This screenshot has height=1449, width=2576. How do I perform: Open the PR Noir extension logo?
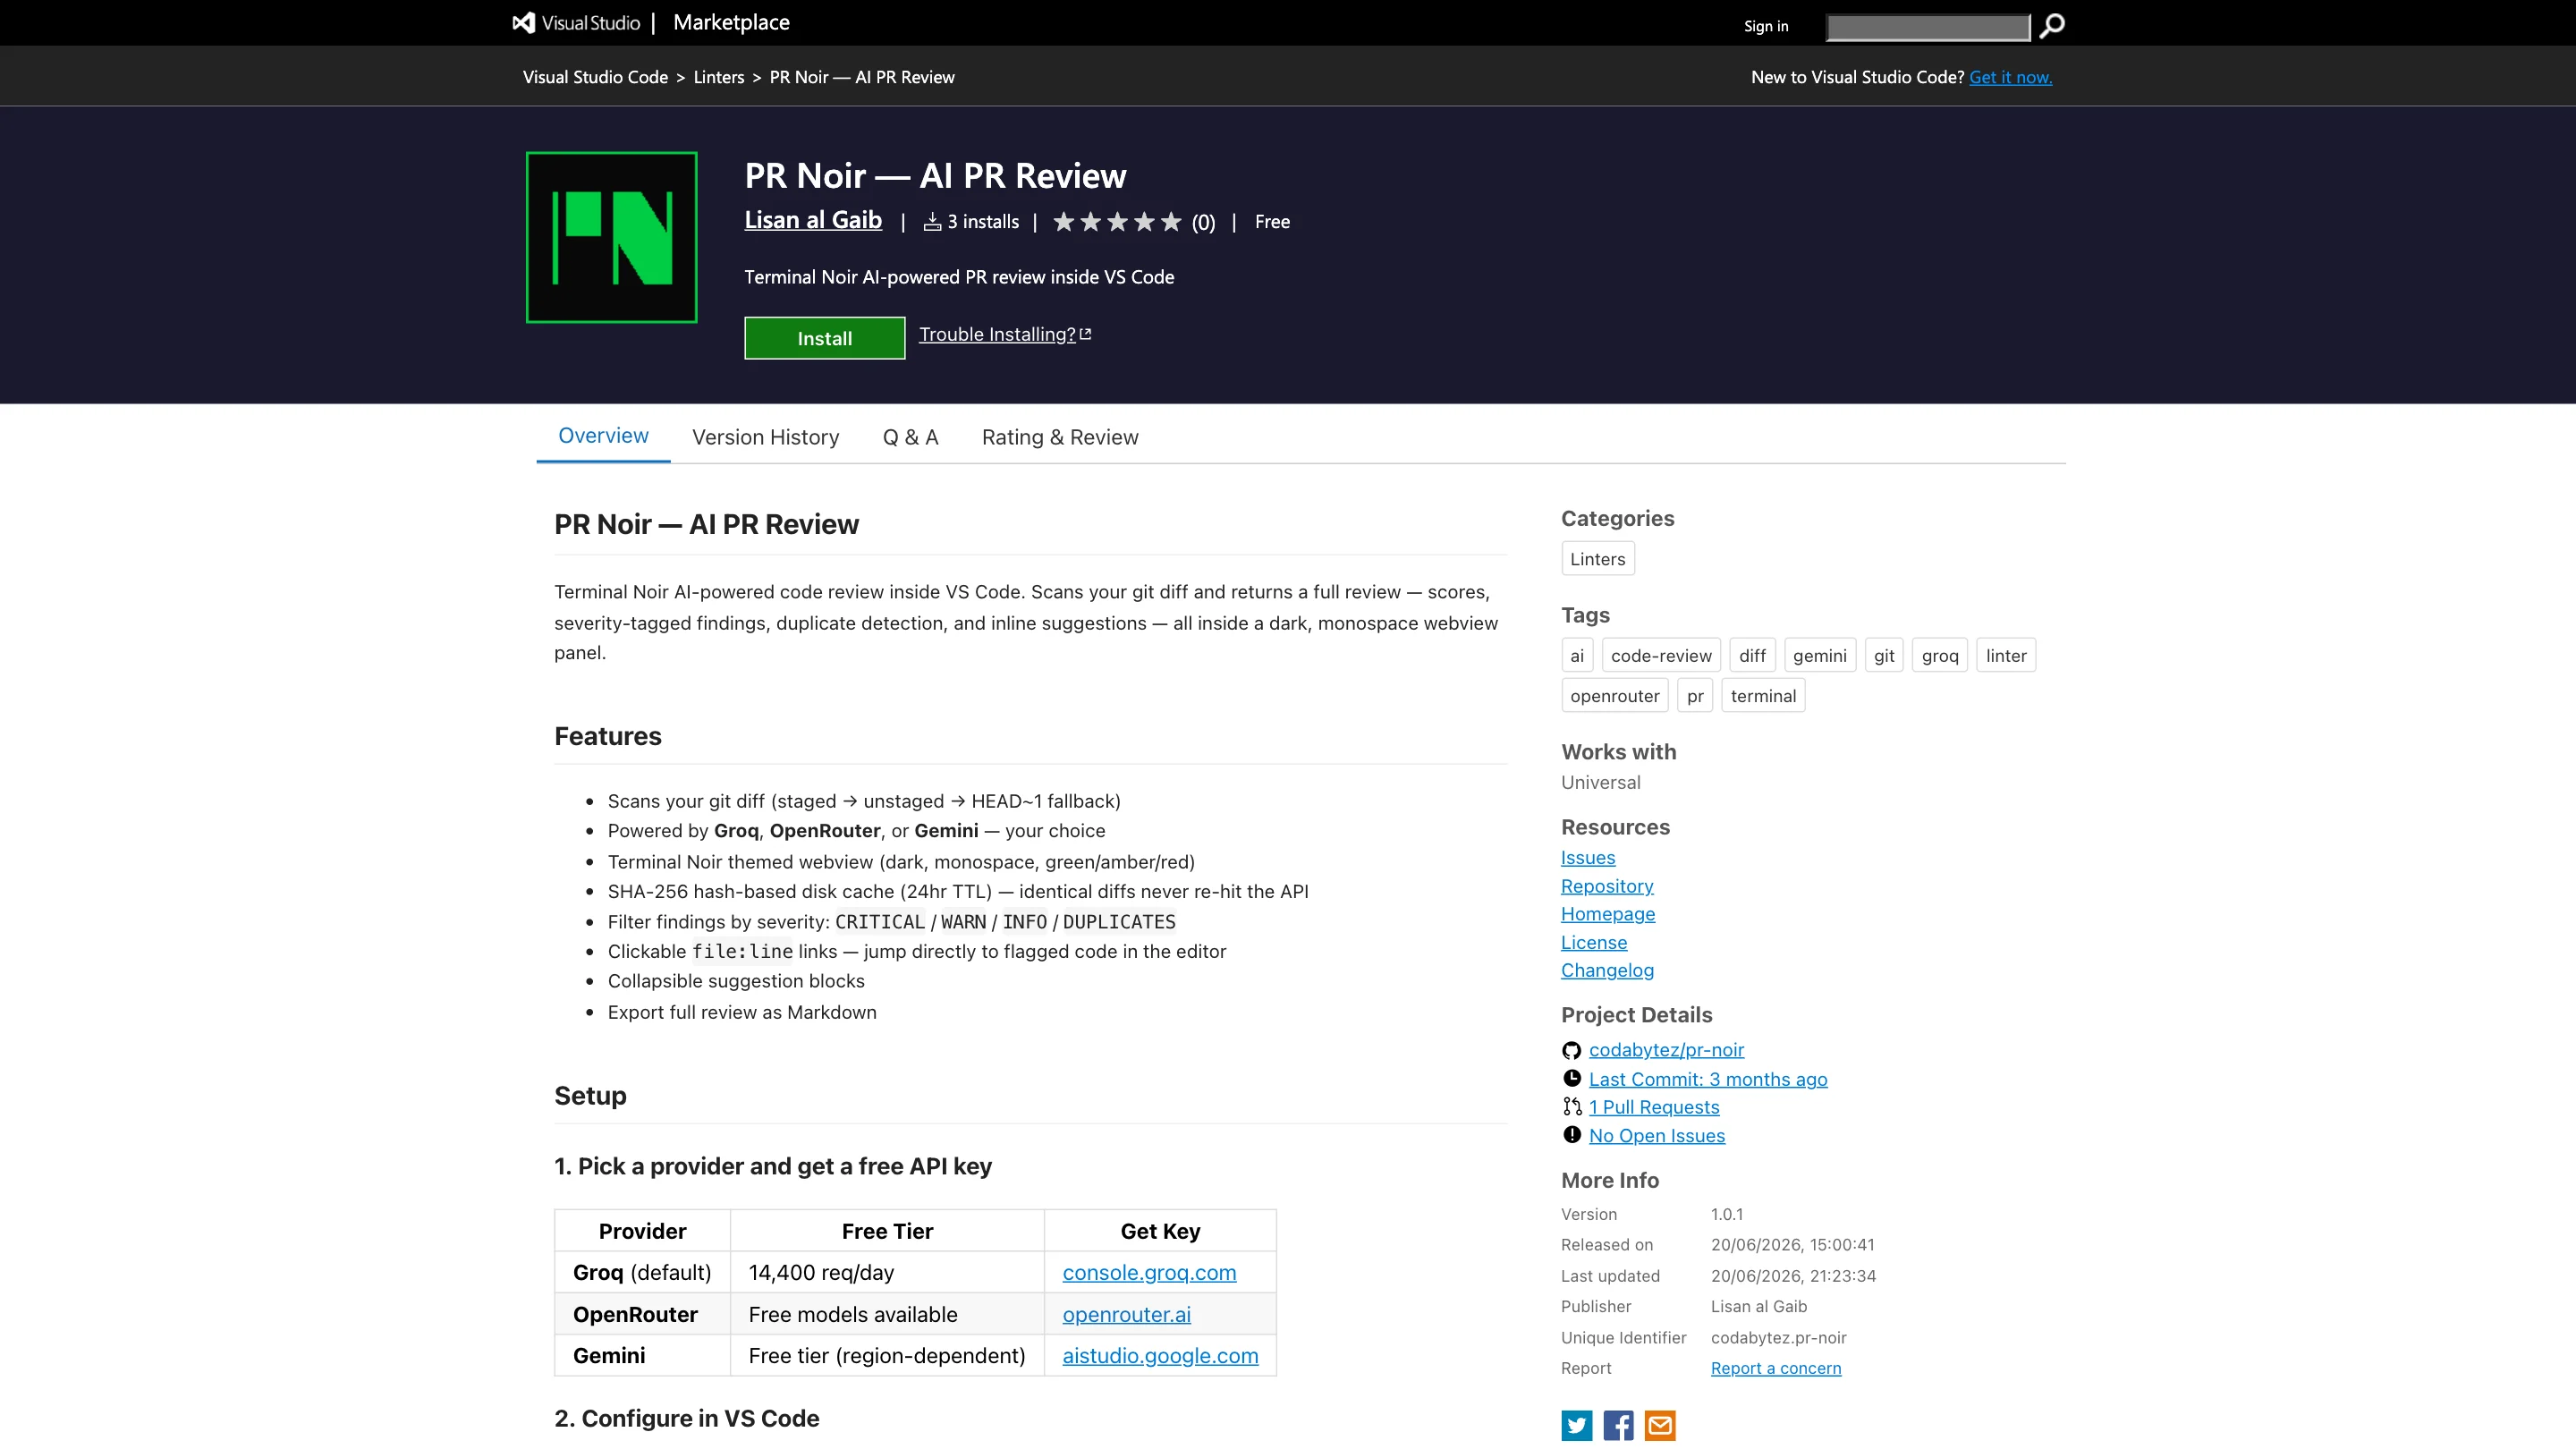(612, 237)
